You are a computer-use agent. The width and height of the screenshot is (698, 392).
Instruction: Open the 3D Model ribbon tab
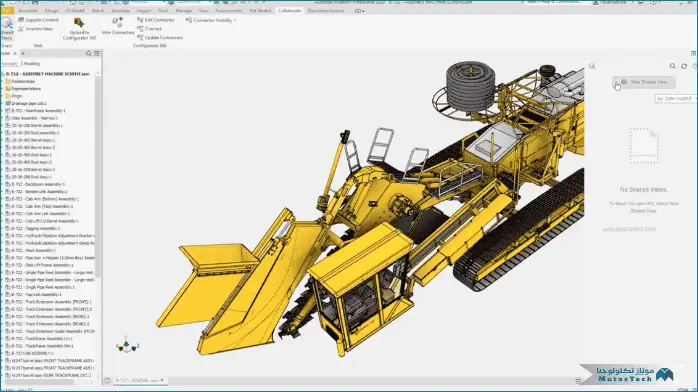(74, 10)
